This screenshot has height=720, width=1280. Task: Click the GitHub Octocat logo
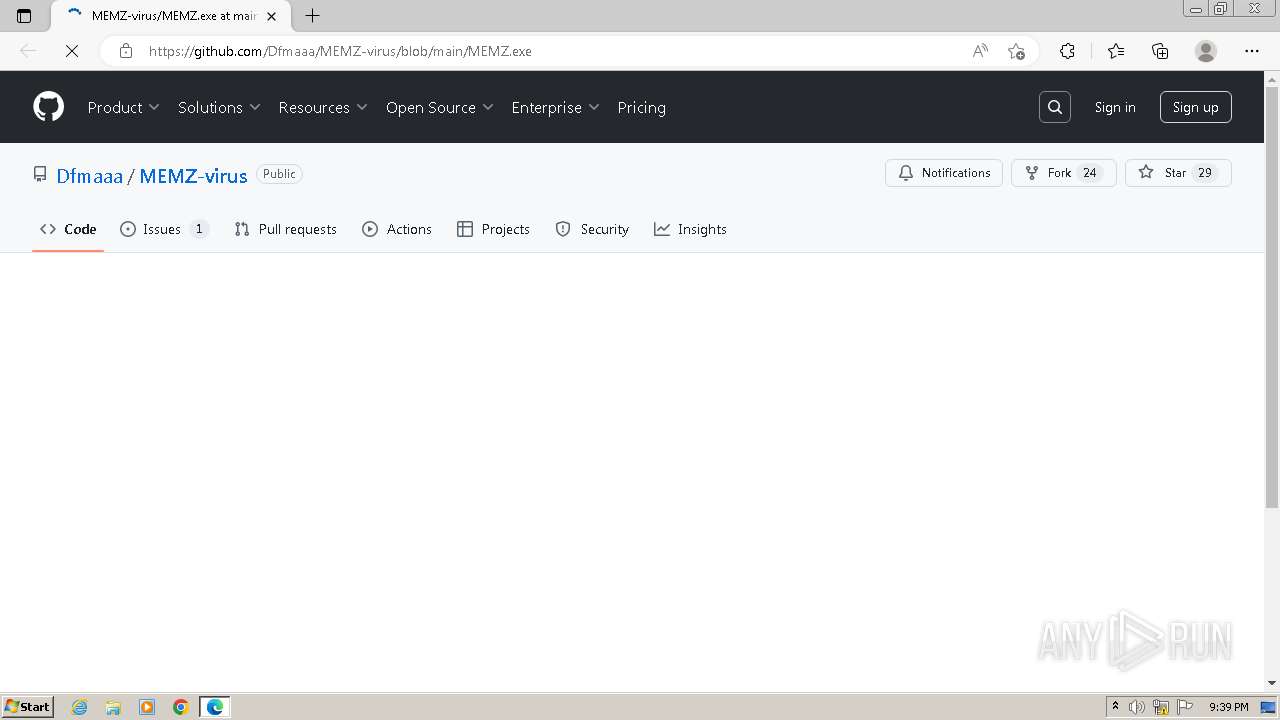48,107
